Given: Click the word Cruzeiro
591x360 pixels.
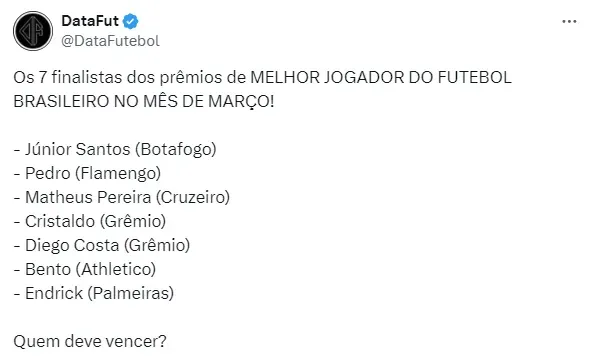Looking at the screenshot, I should tap(193, 197).
